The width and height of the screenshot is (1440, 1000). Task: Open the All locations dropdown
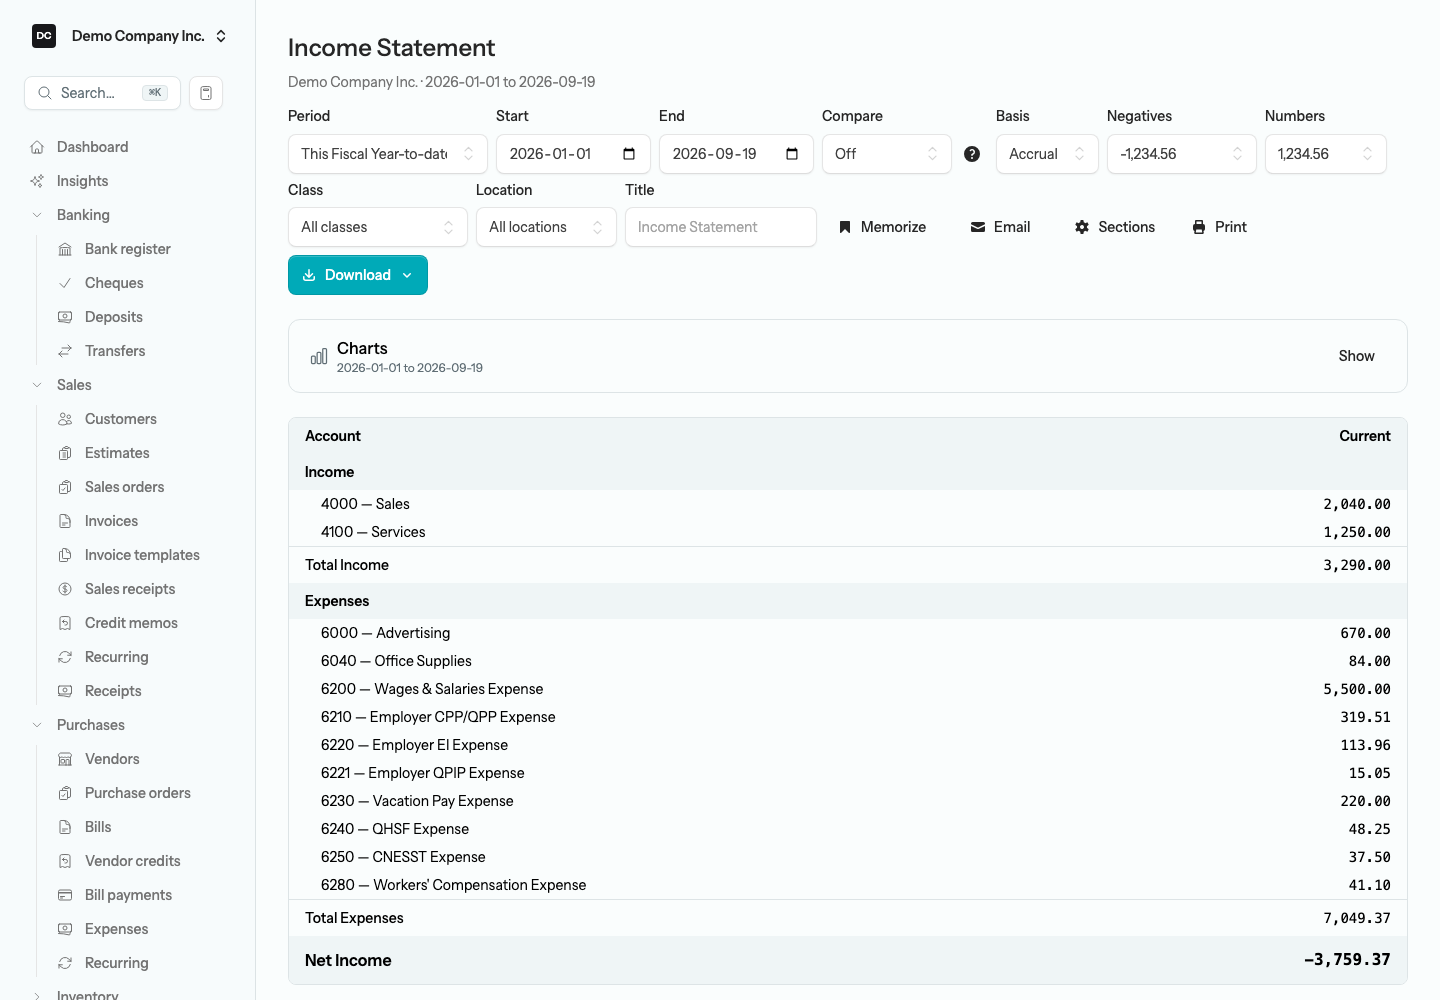click(x=546, y=227)
